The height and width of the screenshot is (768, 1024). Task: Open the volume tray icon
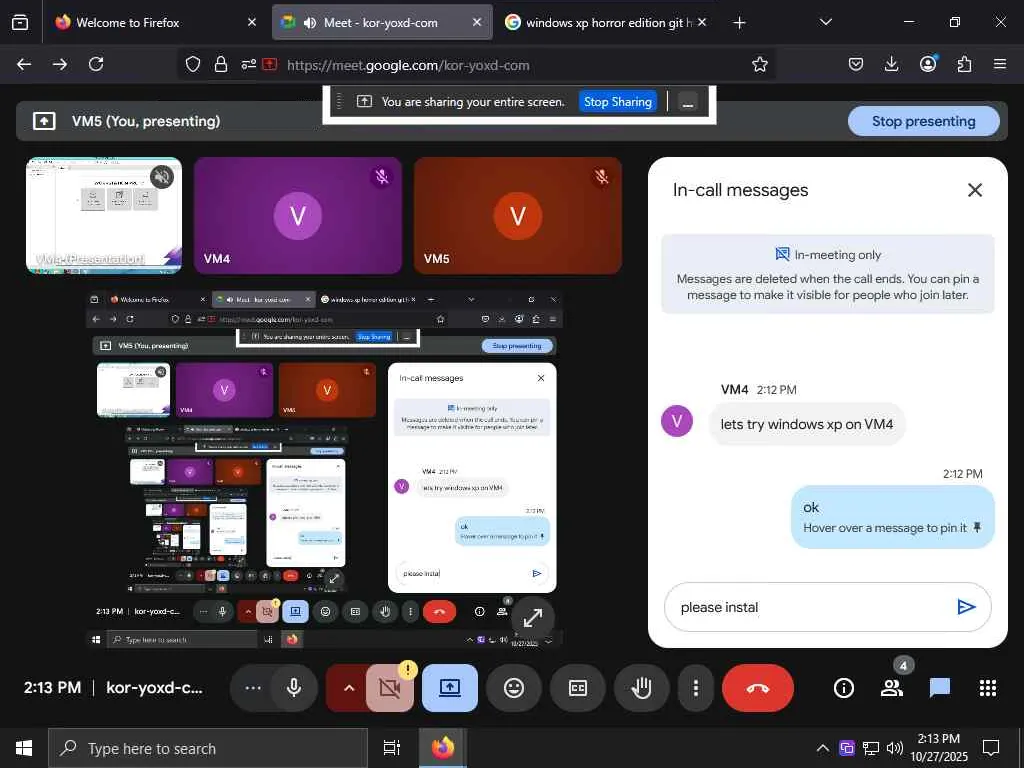coord(894,748)
